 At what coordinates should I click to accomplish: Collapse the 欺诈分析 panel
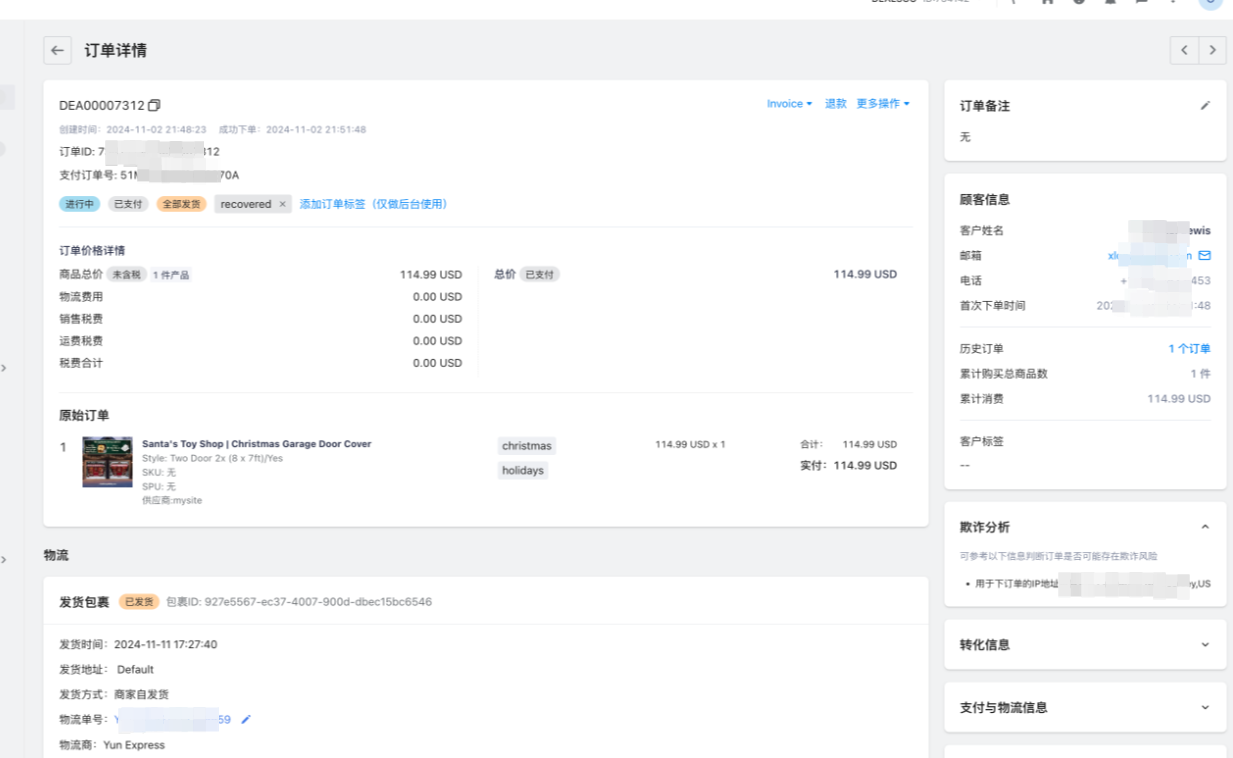point(1205,527)
